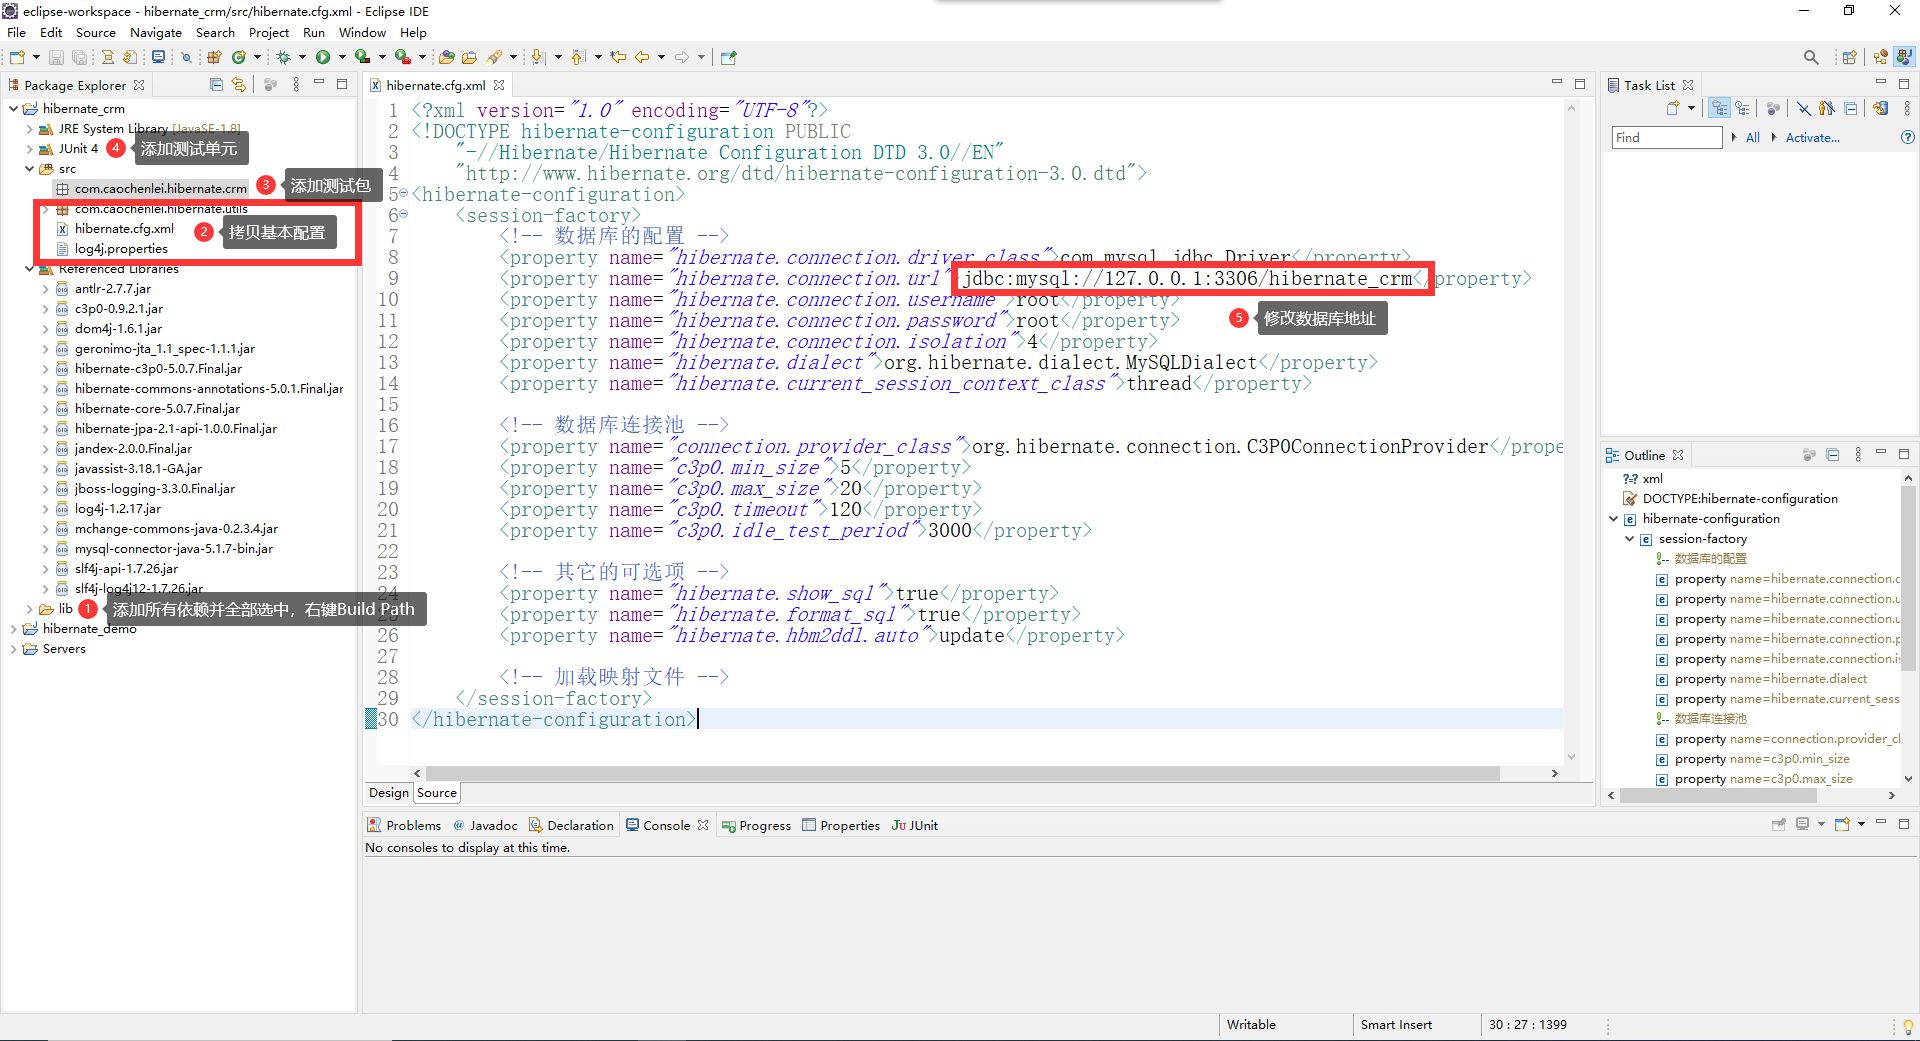Select the Debug toolbar icon
This screenshot has height=1041, width=1920.
point(285,57)
